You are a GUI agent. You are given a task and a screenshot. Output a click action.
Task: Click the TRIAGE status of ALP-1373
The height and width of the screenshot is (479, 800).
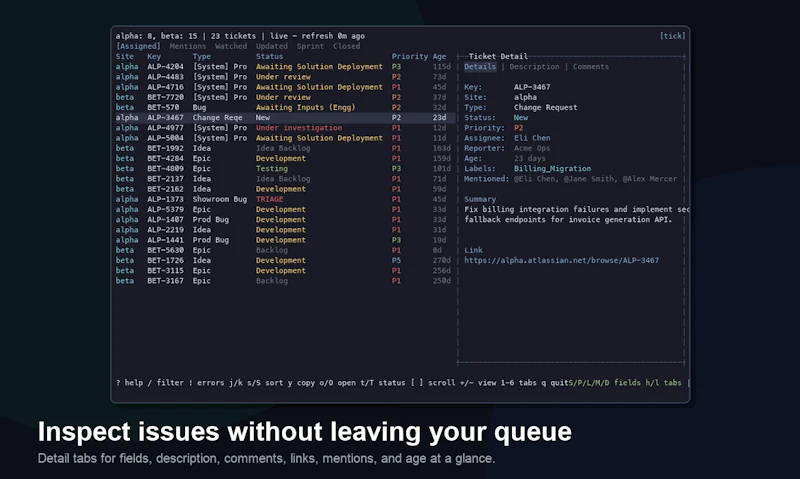pos(269,199)
